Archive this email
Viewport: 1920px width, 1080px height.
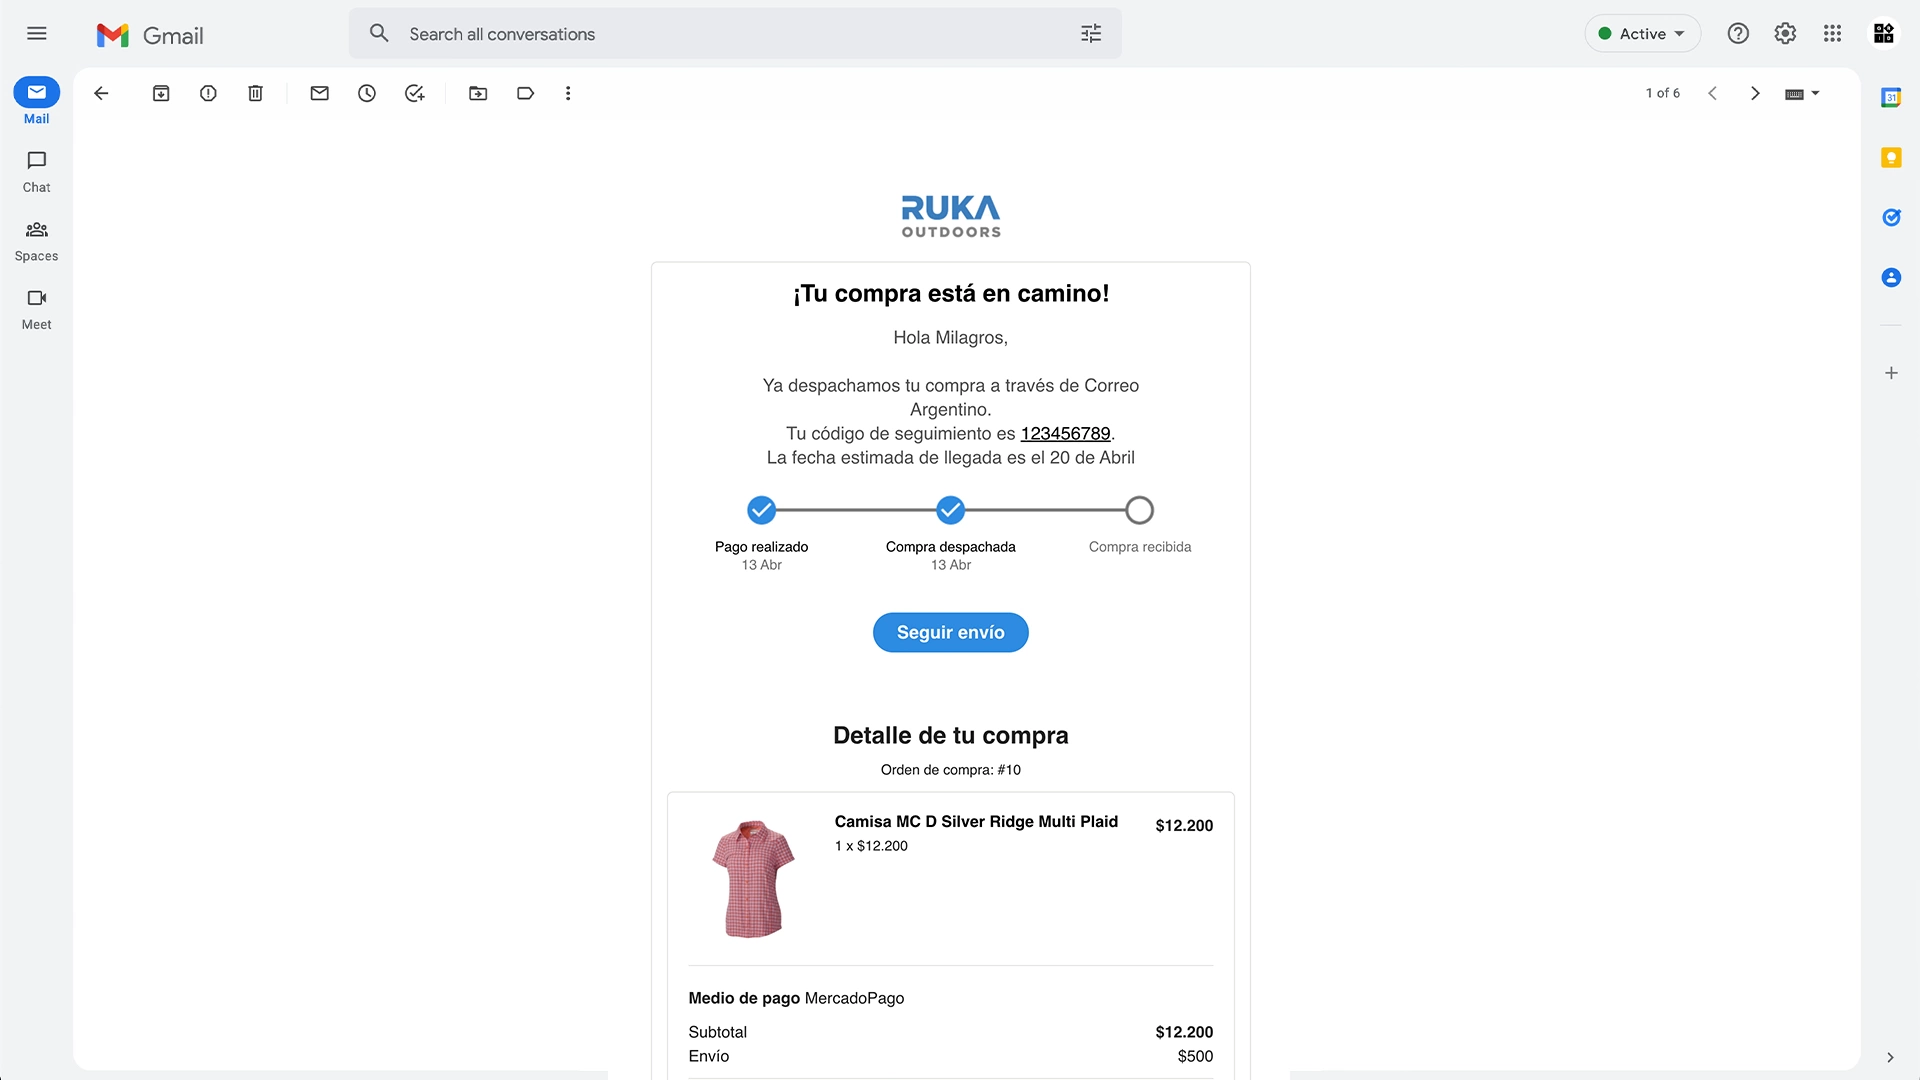click(161, 93)
